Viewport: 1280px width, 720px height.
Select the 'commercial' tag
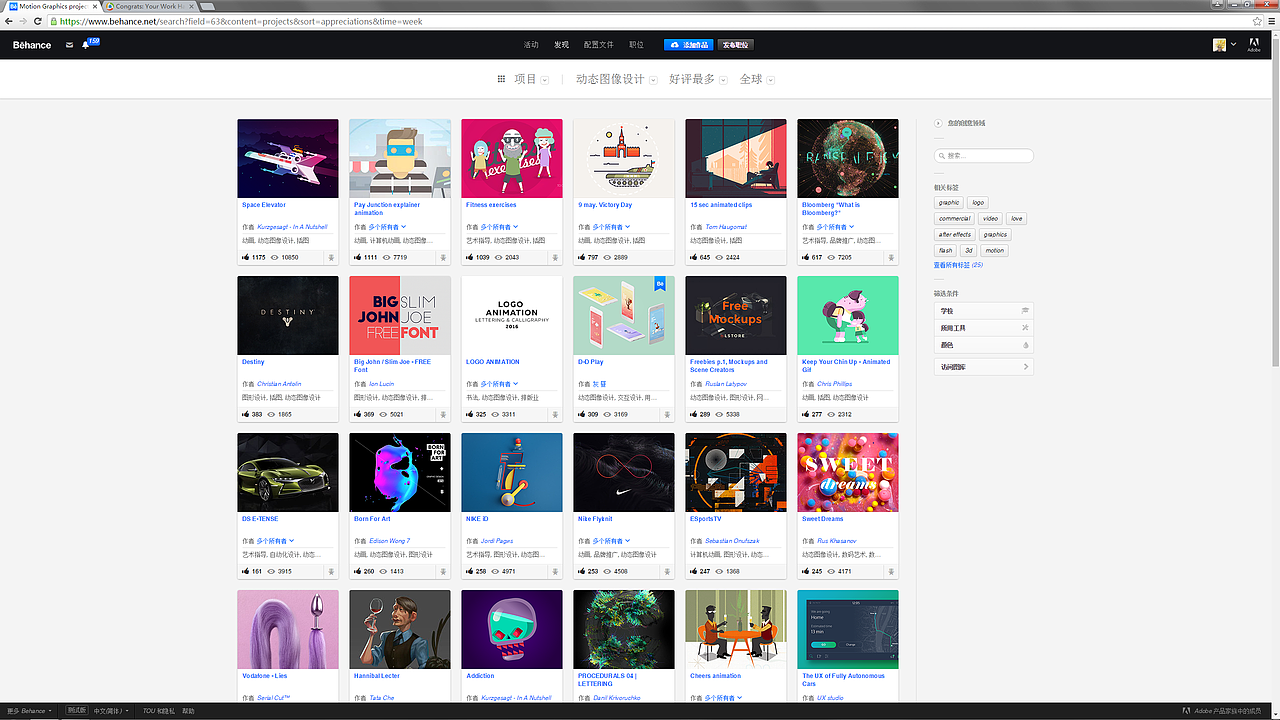pos(955,218)
